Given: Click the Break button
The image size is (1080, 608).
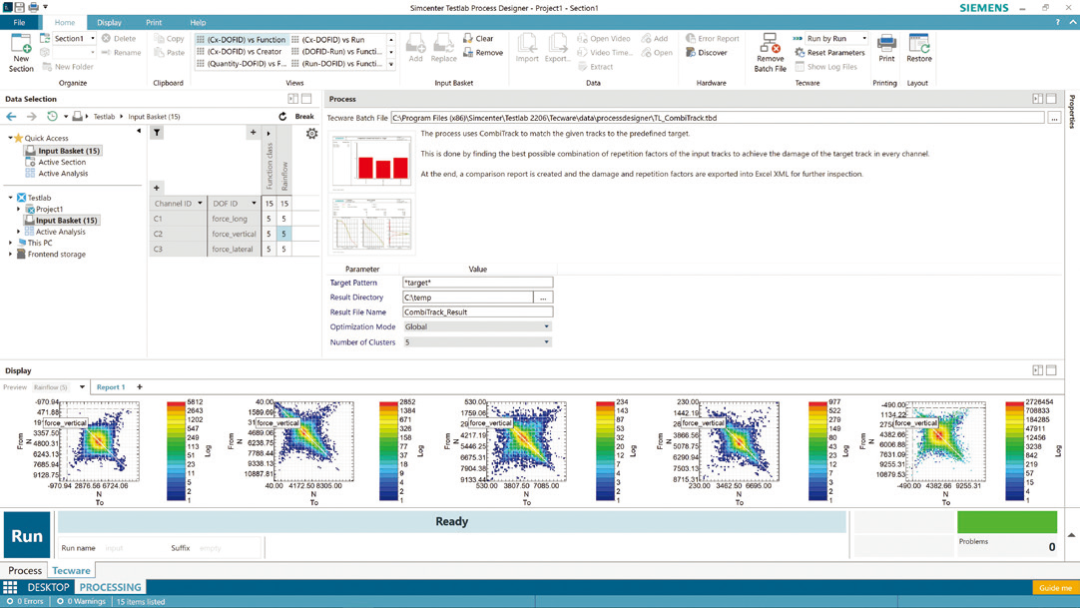Looking at the screenshot, I should [x=304, y=116].
